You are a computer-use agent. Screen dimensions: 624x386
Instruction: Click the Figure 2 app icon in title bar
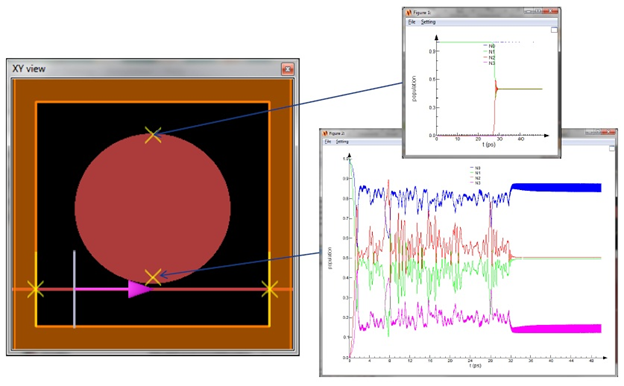pyautogui.click(x=324, y=133)
